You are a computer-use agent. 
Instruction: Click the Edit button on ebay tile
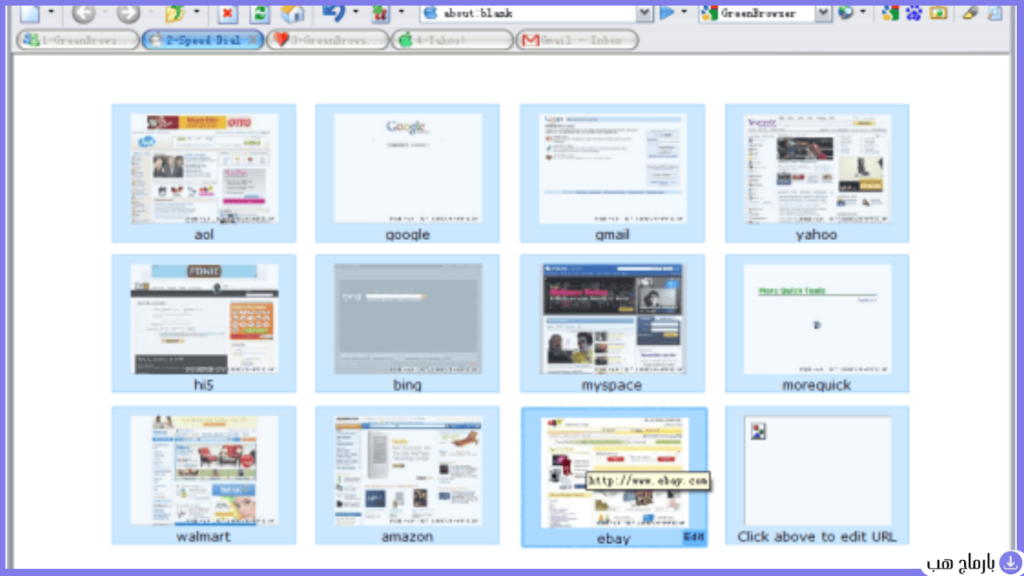pos(694,537)
